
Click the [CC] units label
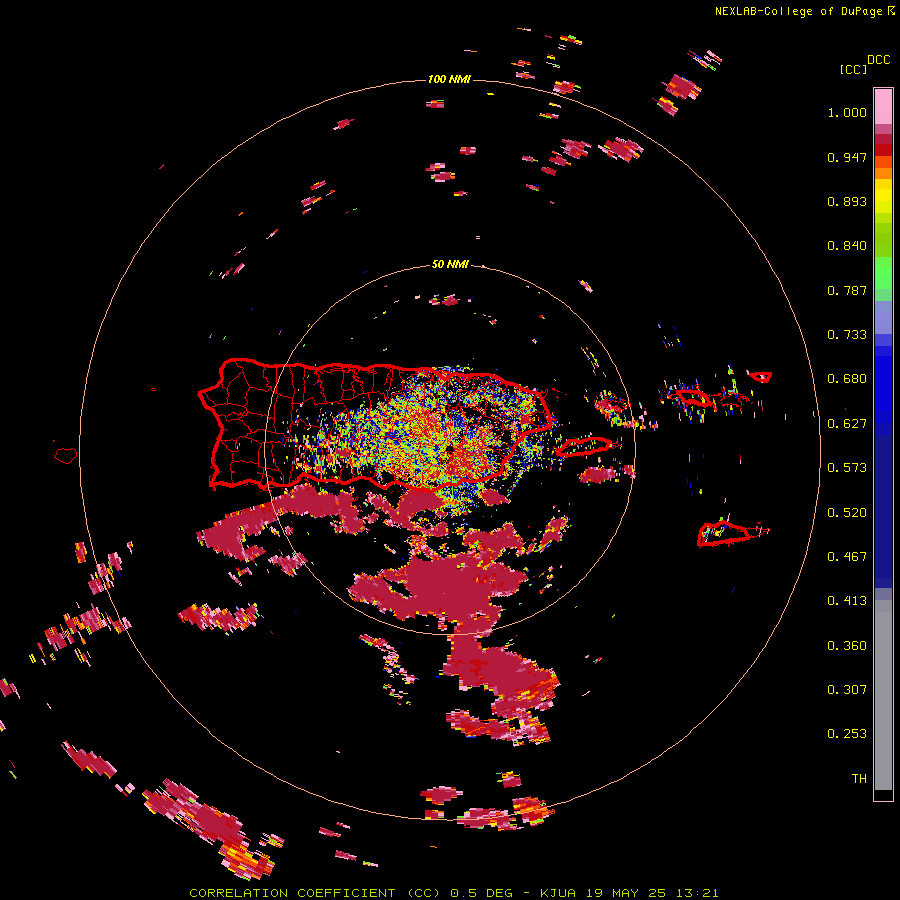854,69
